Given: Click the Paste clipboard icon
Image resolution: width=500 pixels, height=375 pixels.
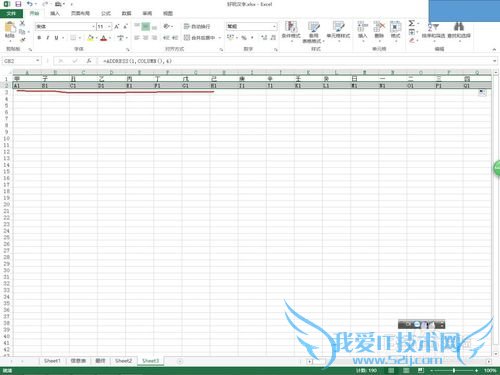Looking at the screenshot, I should click(10, 27).
